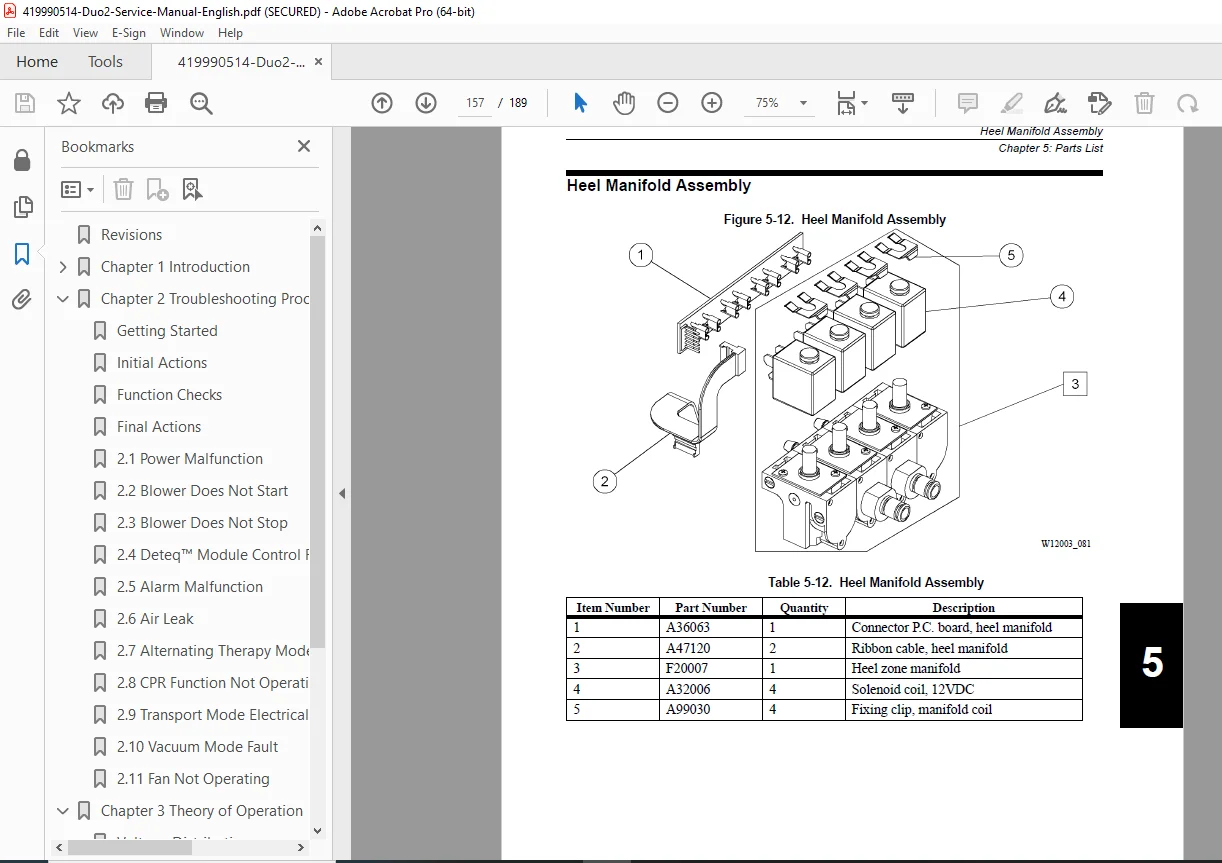Switch to the Tools tab

click(x=105, y=62)
